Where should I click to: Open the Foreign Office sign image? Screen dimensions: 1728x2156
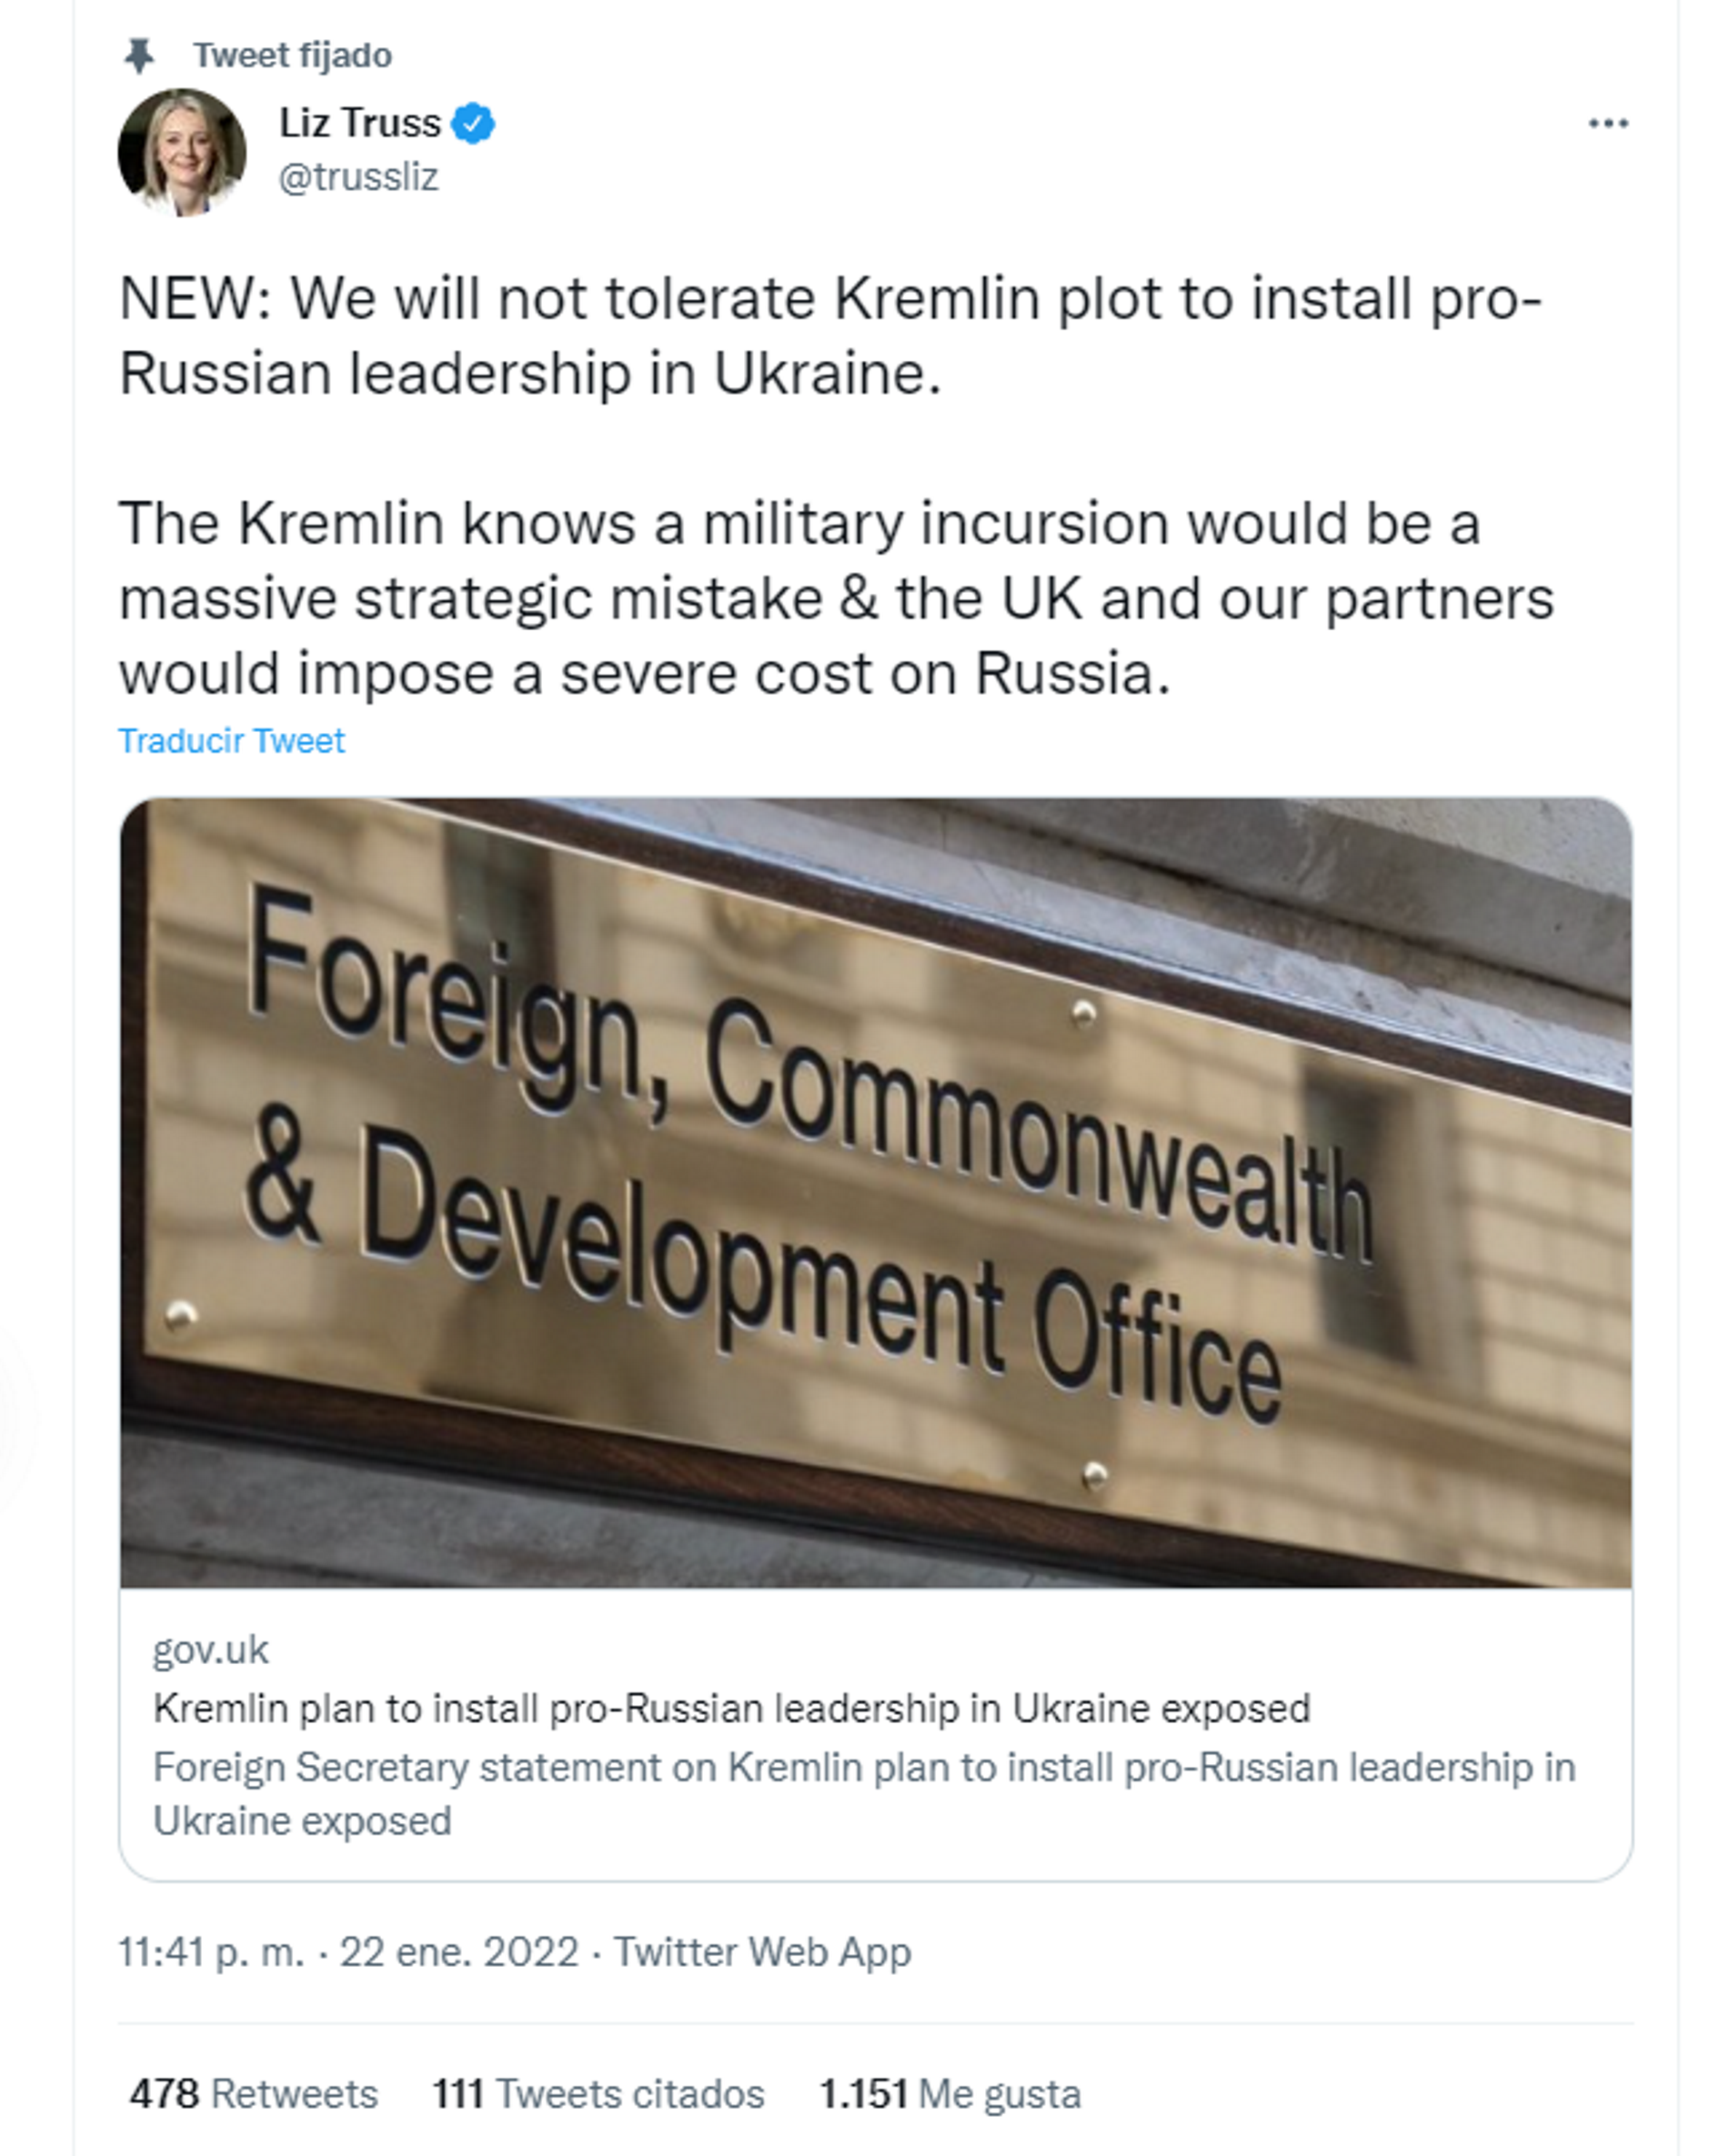876,1192
